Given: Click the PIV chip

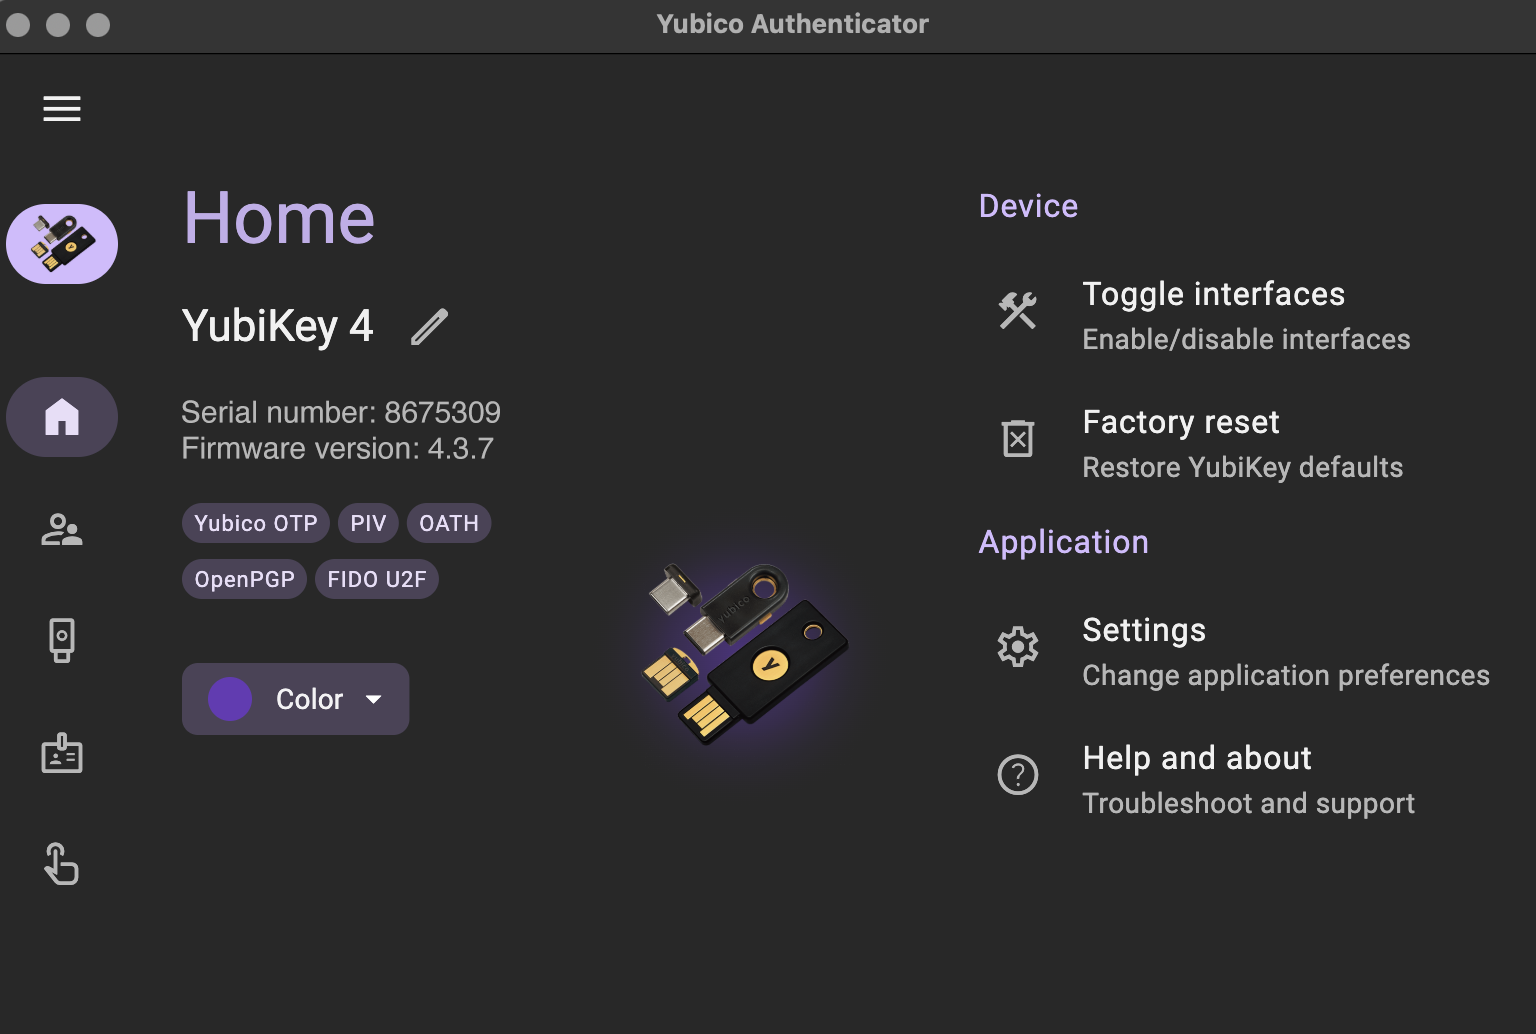Looking at the screenshot, I should tap(368, 522).
